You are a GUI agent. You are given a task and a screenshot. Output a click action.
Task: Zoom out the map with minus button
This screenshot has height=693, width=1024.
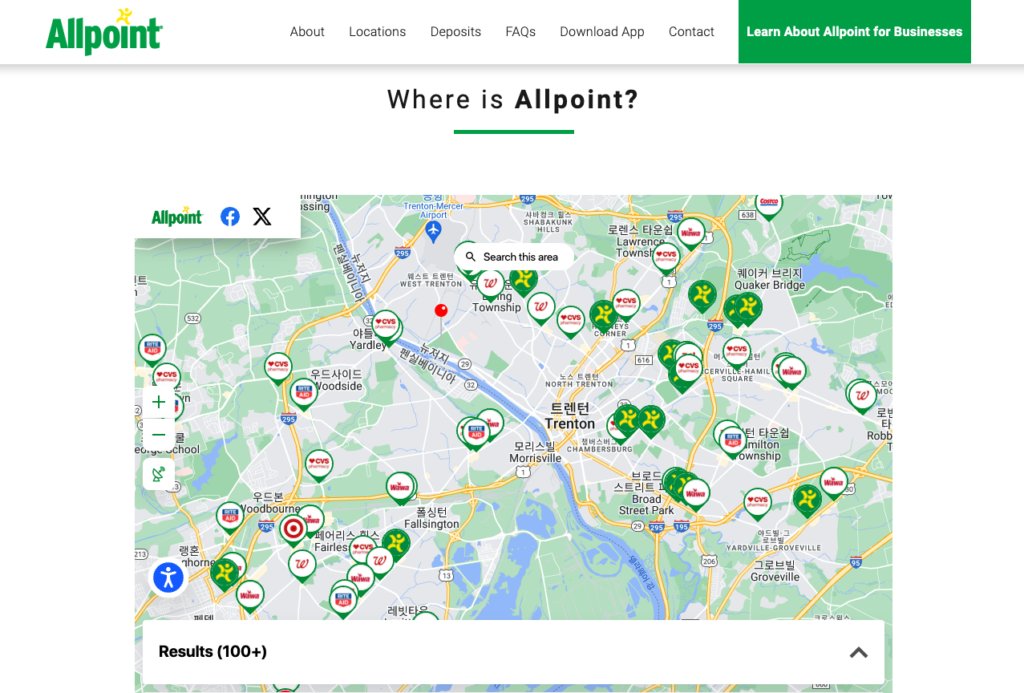coord(158,434)
